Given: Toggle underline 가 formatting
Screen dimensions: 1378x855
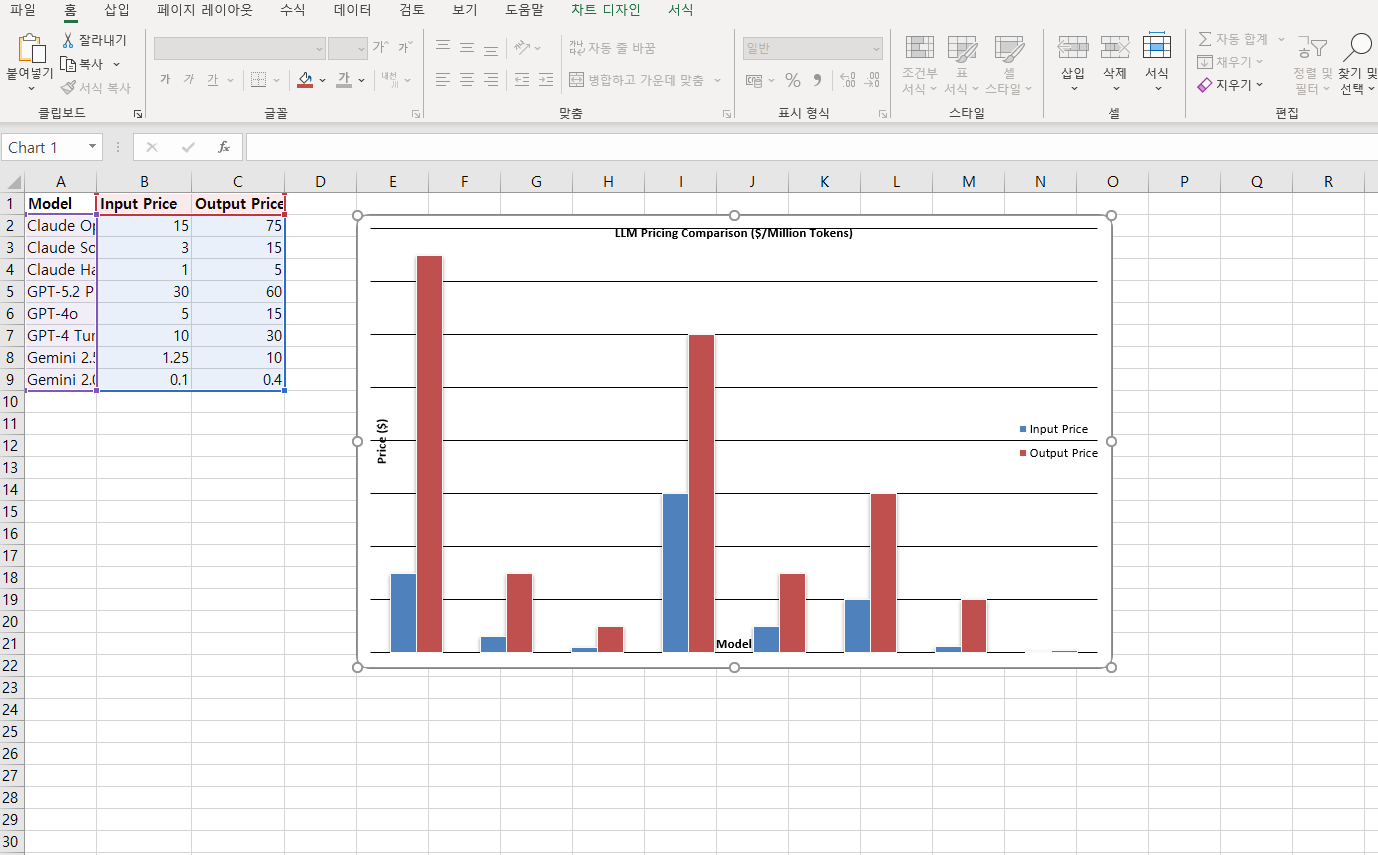Looking at the screenshot, I should point(213,80).
